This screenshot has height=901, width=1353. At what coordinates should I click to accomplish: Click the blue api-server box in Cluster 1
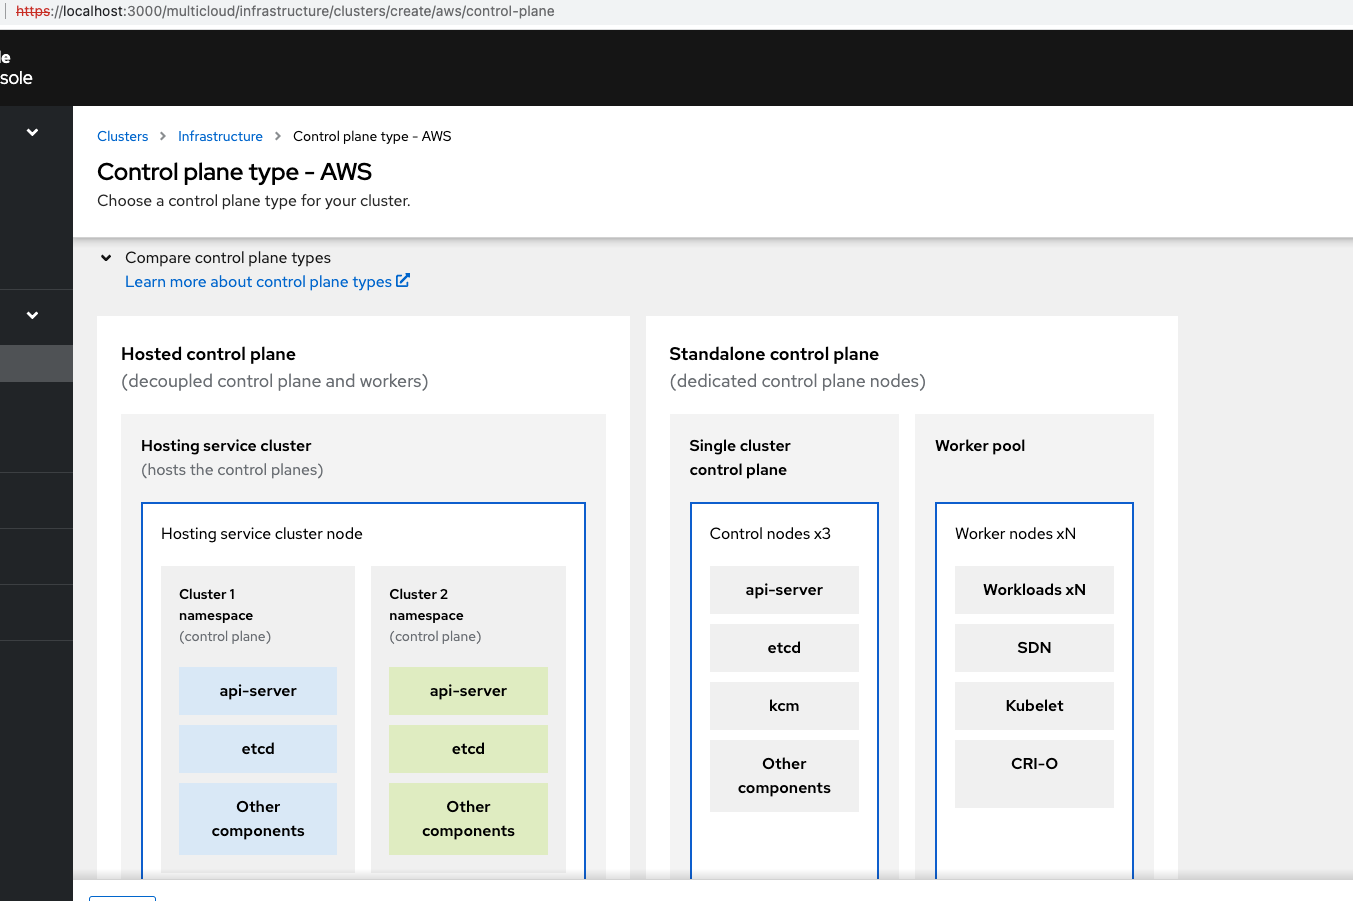coord(258,691)
